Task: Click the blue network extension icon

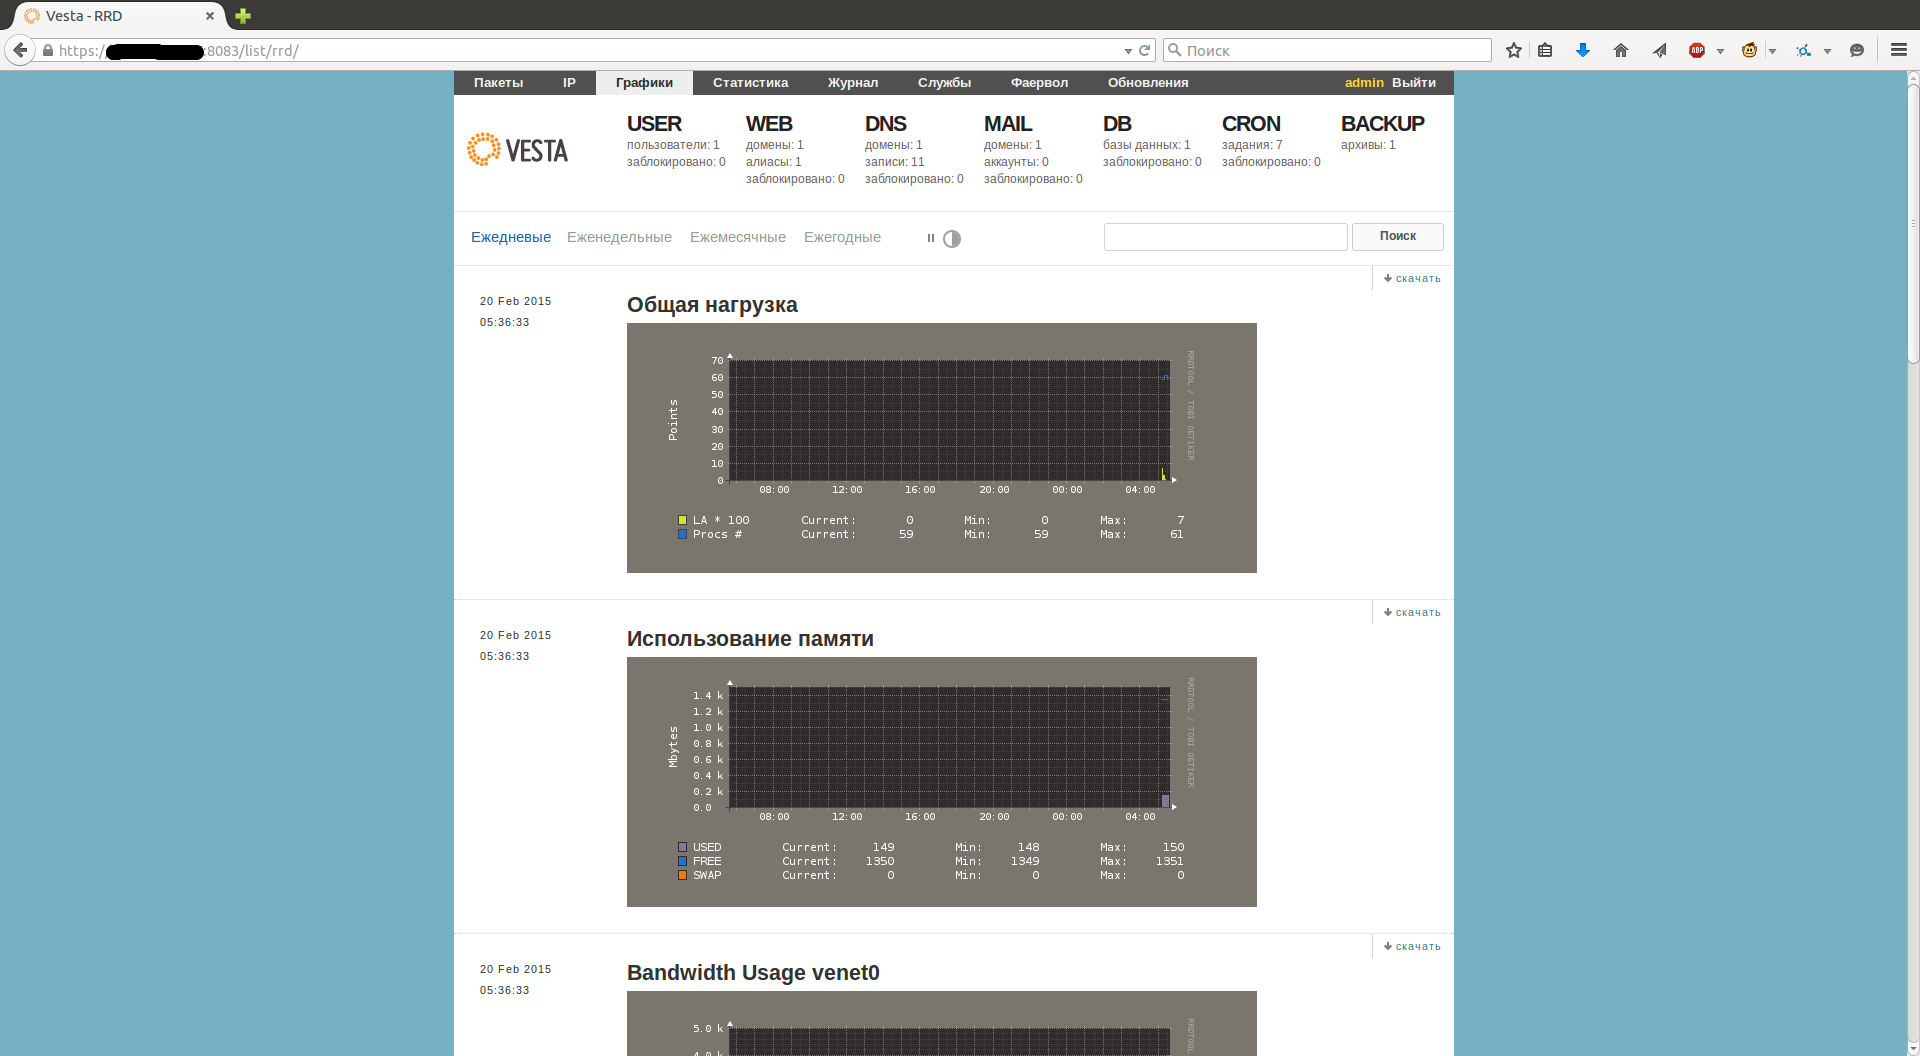Action: [x=1803, y=50]
